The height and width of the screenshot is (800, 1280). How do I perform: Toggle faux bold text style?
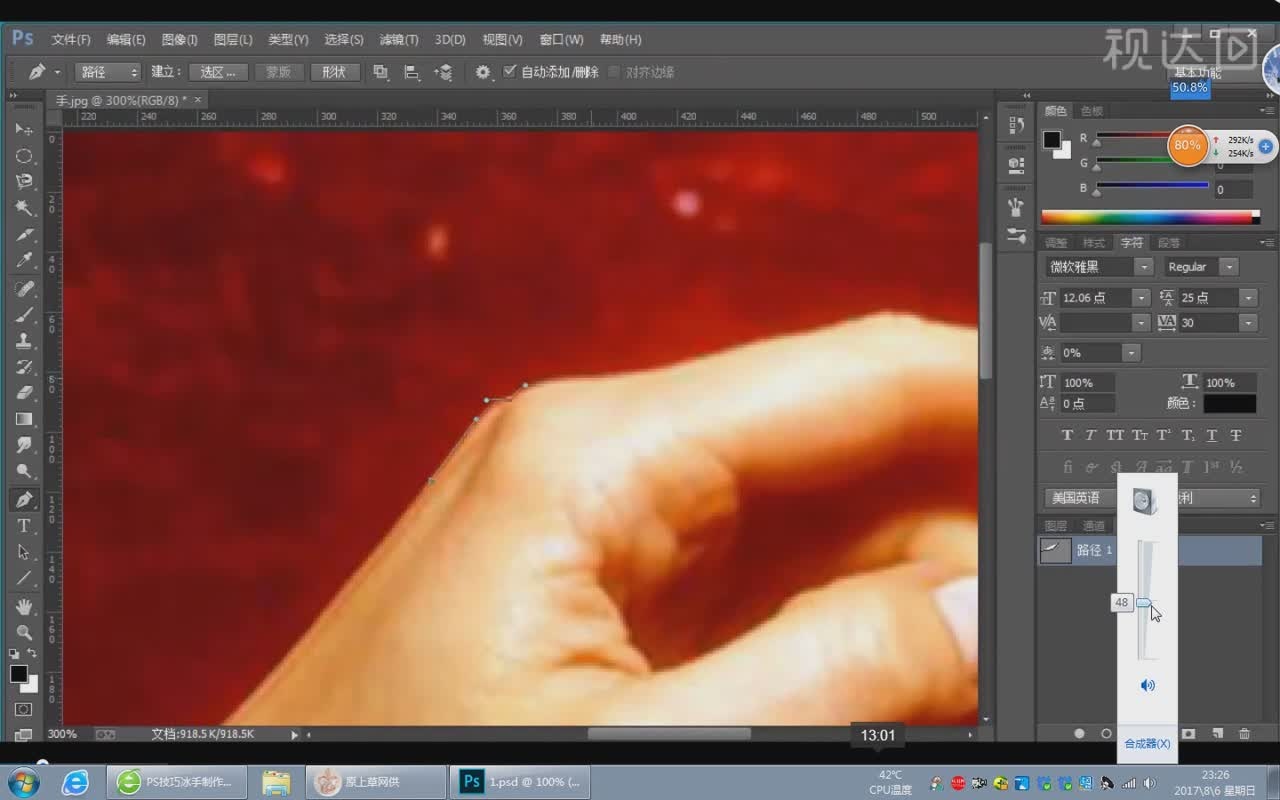[x=1067, y=435]
